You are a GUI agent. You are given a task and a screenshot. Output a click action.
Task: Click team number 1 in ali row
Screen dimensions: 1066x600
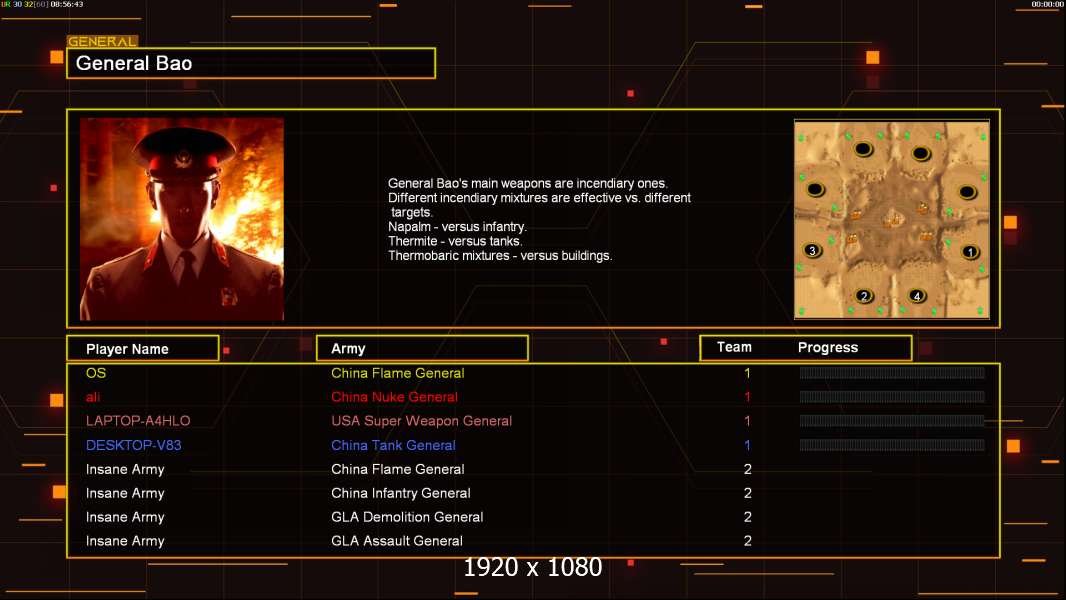[x=747, y=397]
